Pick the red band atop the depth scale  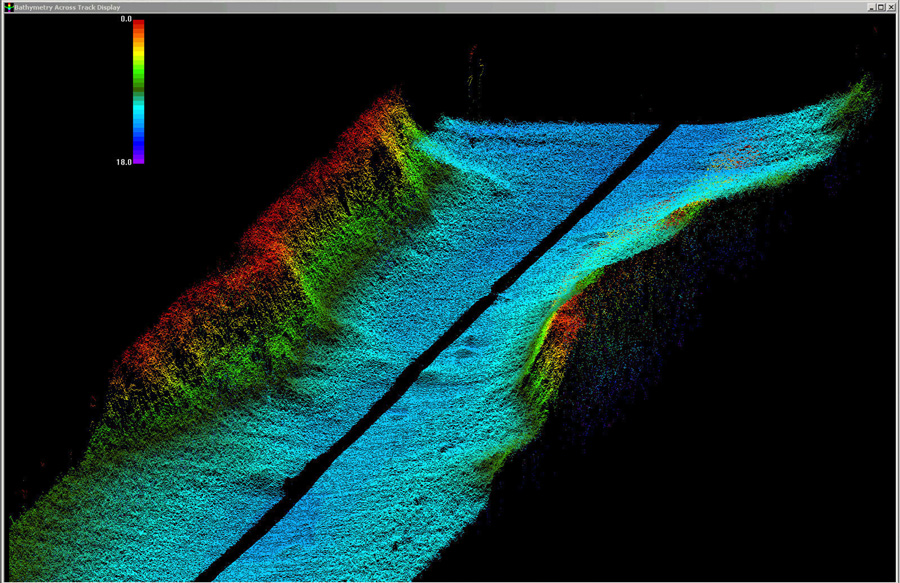click(139, 27)
